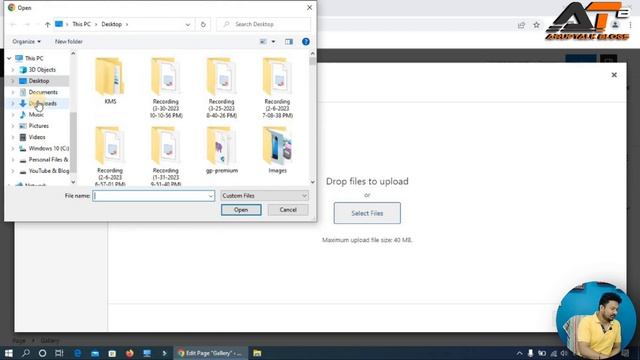Screen dimensions: 640x360
Task: Open the gp-premium folder
Action: coord(222,150)
